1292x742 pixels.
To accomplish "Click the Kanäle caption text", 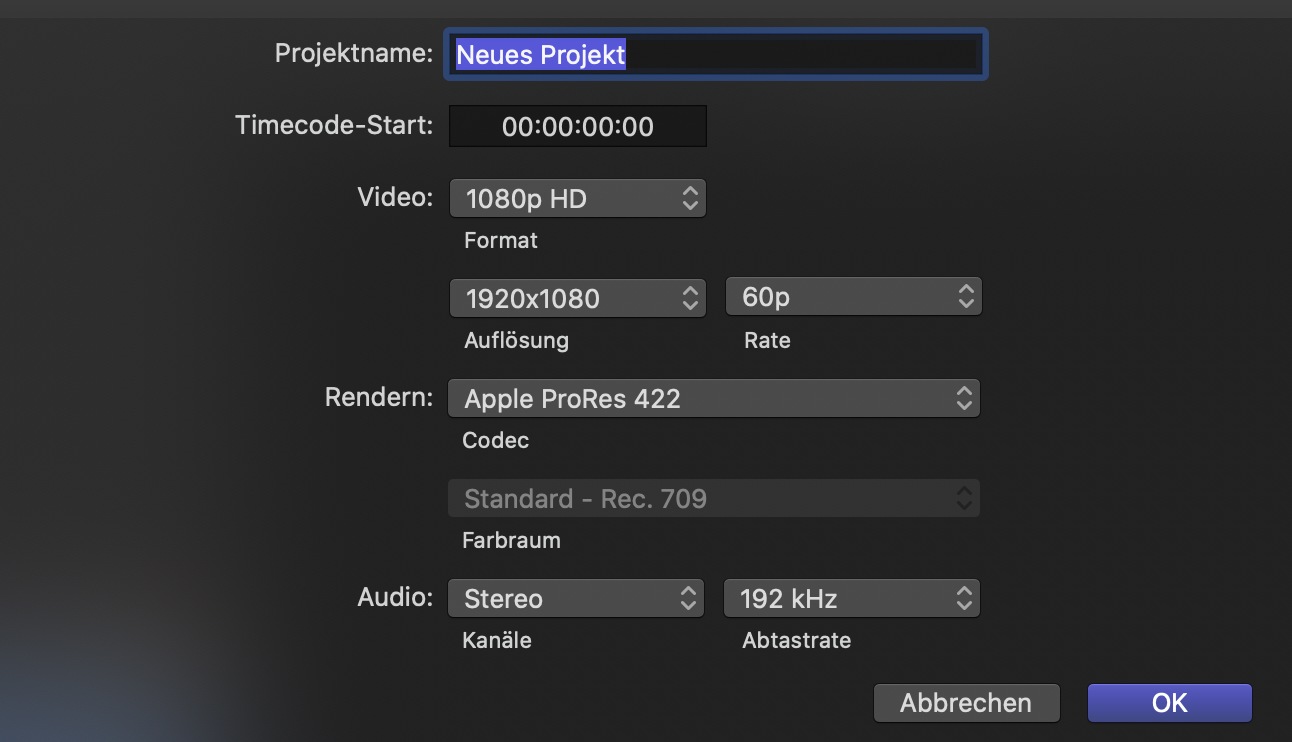I will (497, 641).
